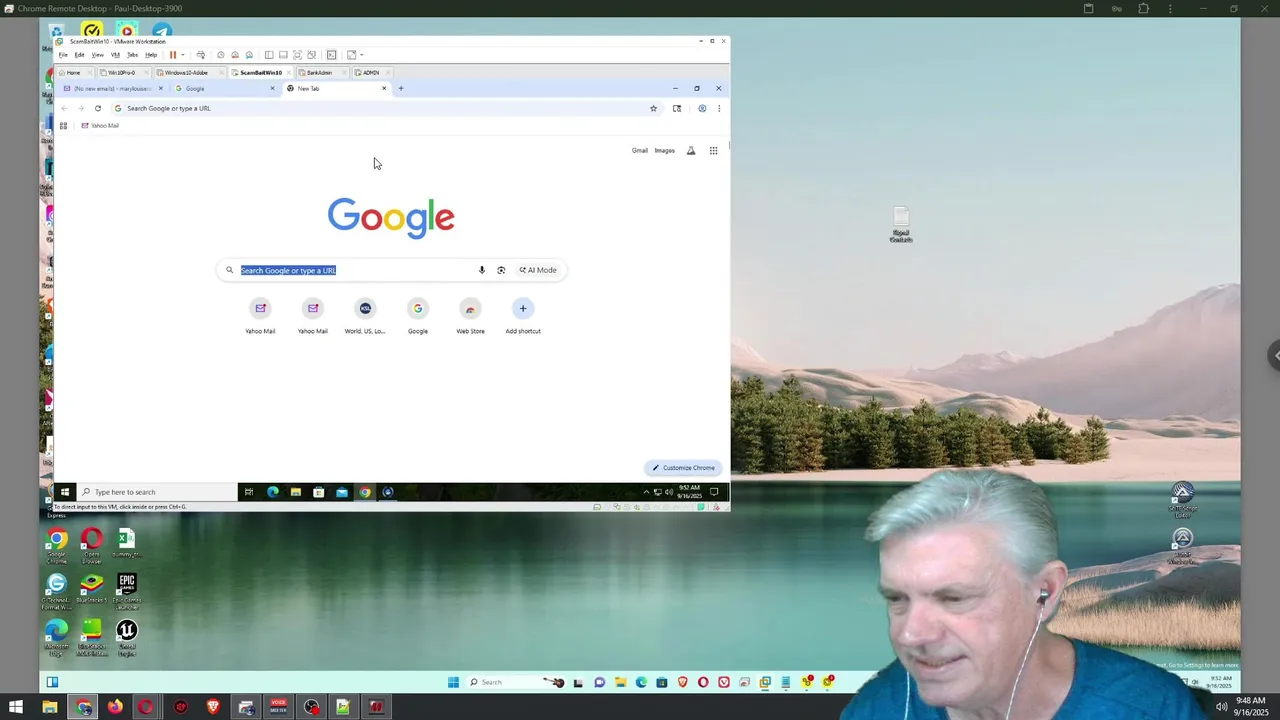Image resolution: width=1280 pixels, height=720 pixels.
Task: Click the stretch guest display icon
Action: coord(351,55)
